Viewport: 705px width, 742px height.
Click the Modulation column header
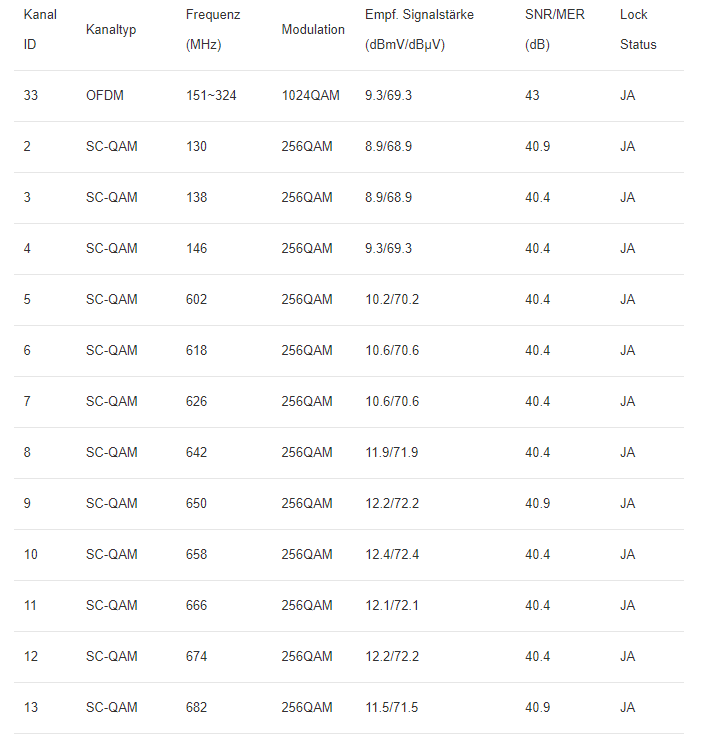tap(313, 29)
